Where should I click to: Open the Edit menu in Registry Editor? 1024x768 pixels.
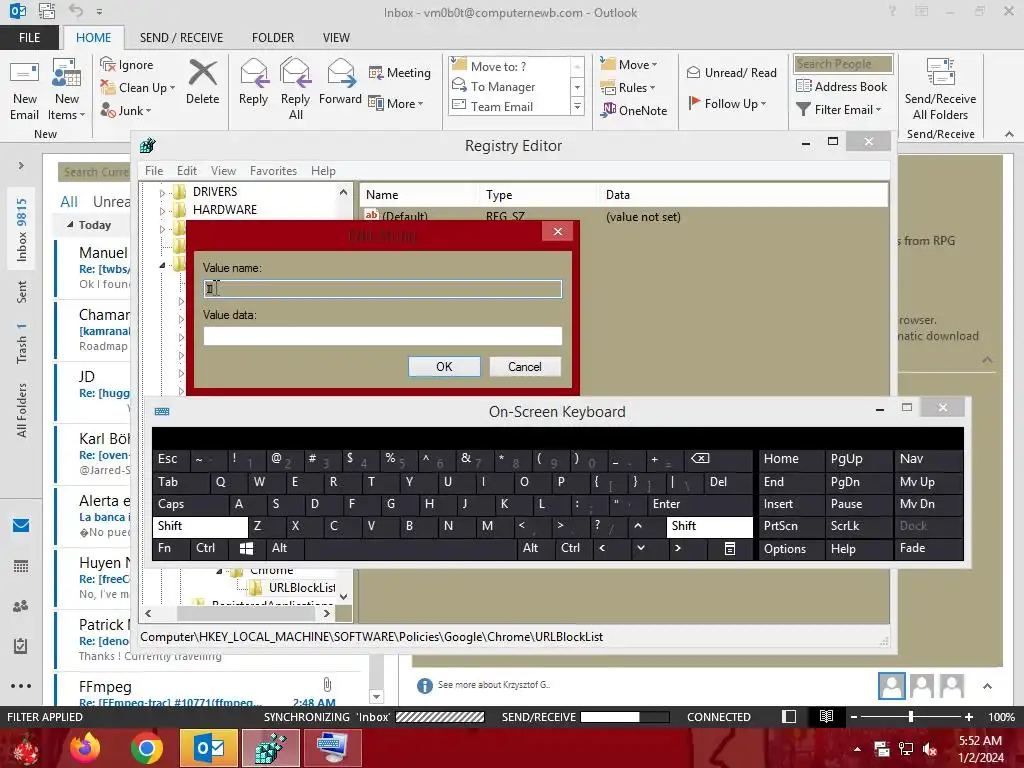click(187, 171)
